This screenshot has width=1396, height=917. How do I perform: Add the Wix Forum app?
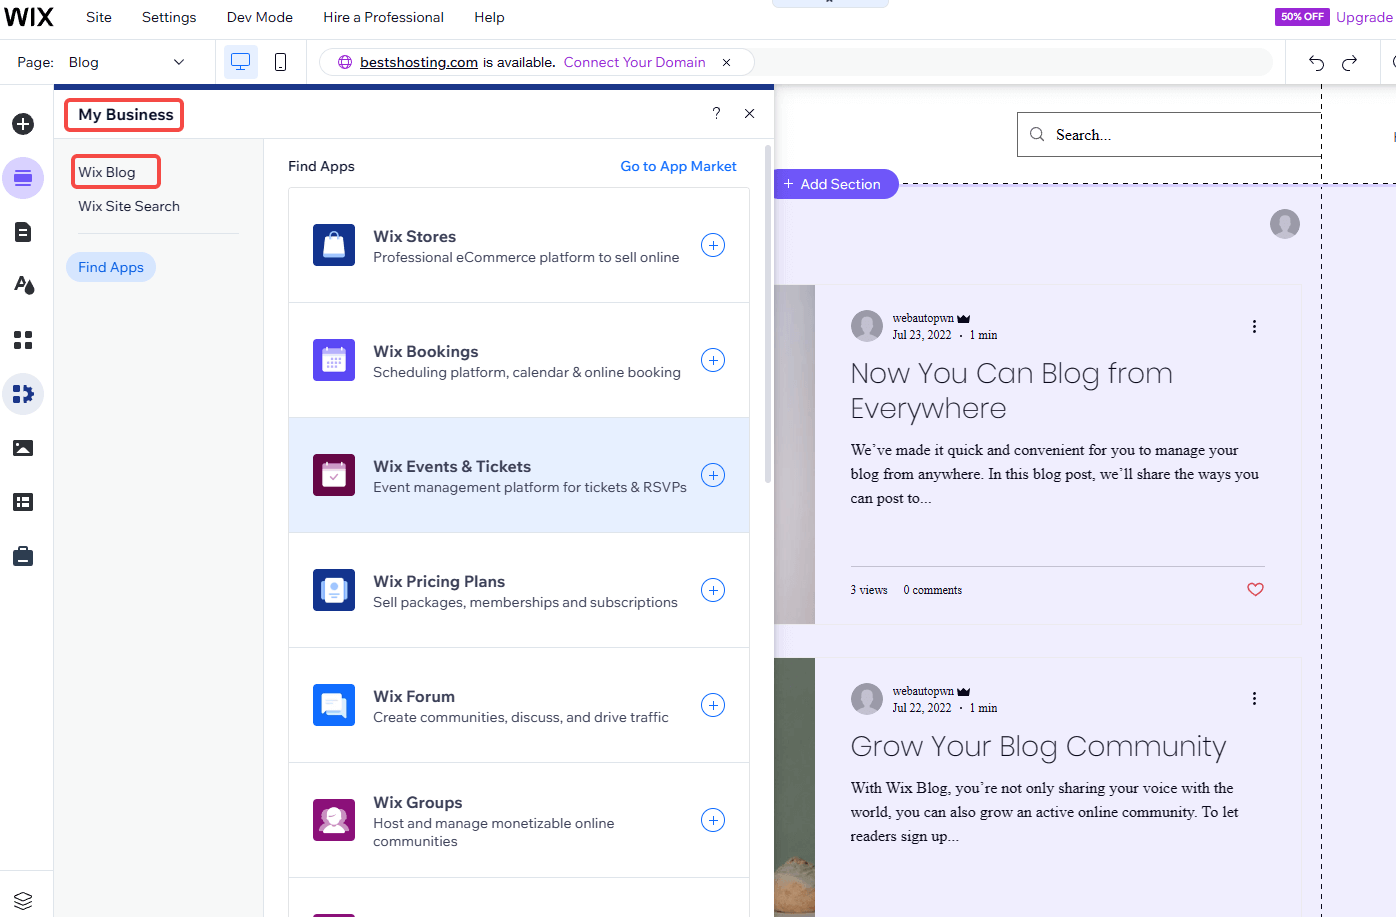point(713,705)
